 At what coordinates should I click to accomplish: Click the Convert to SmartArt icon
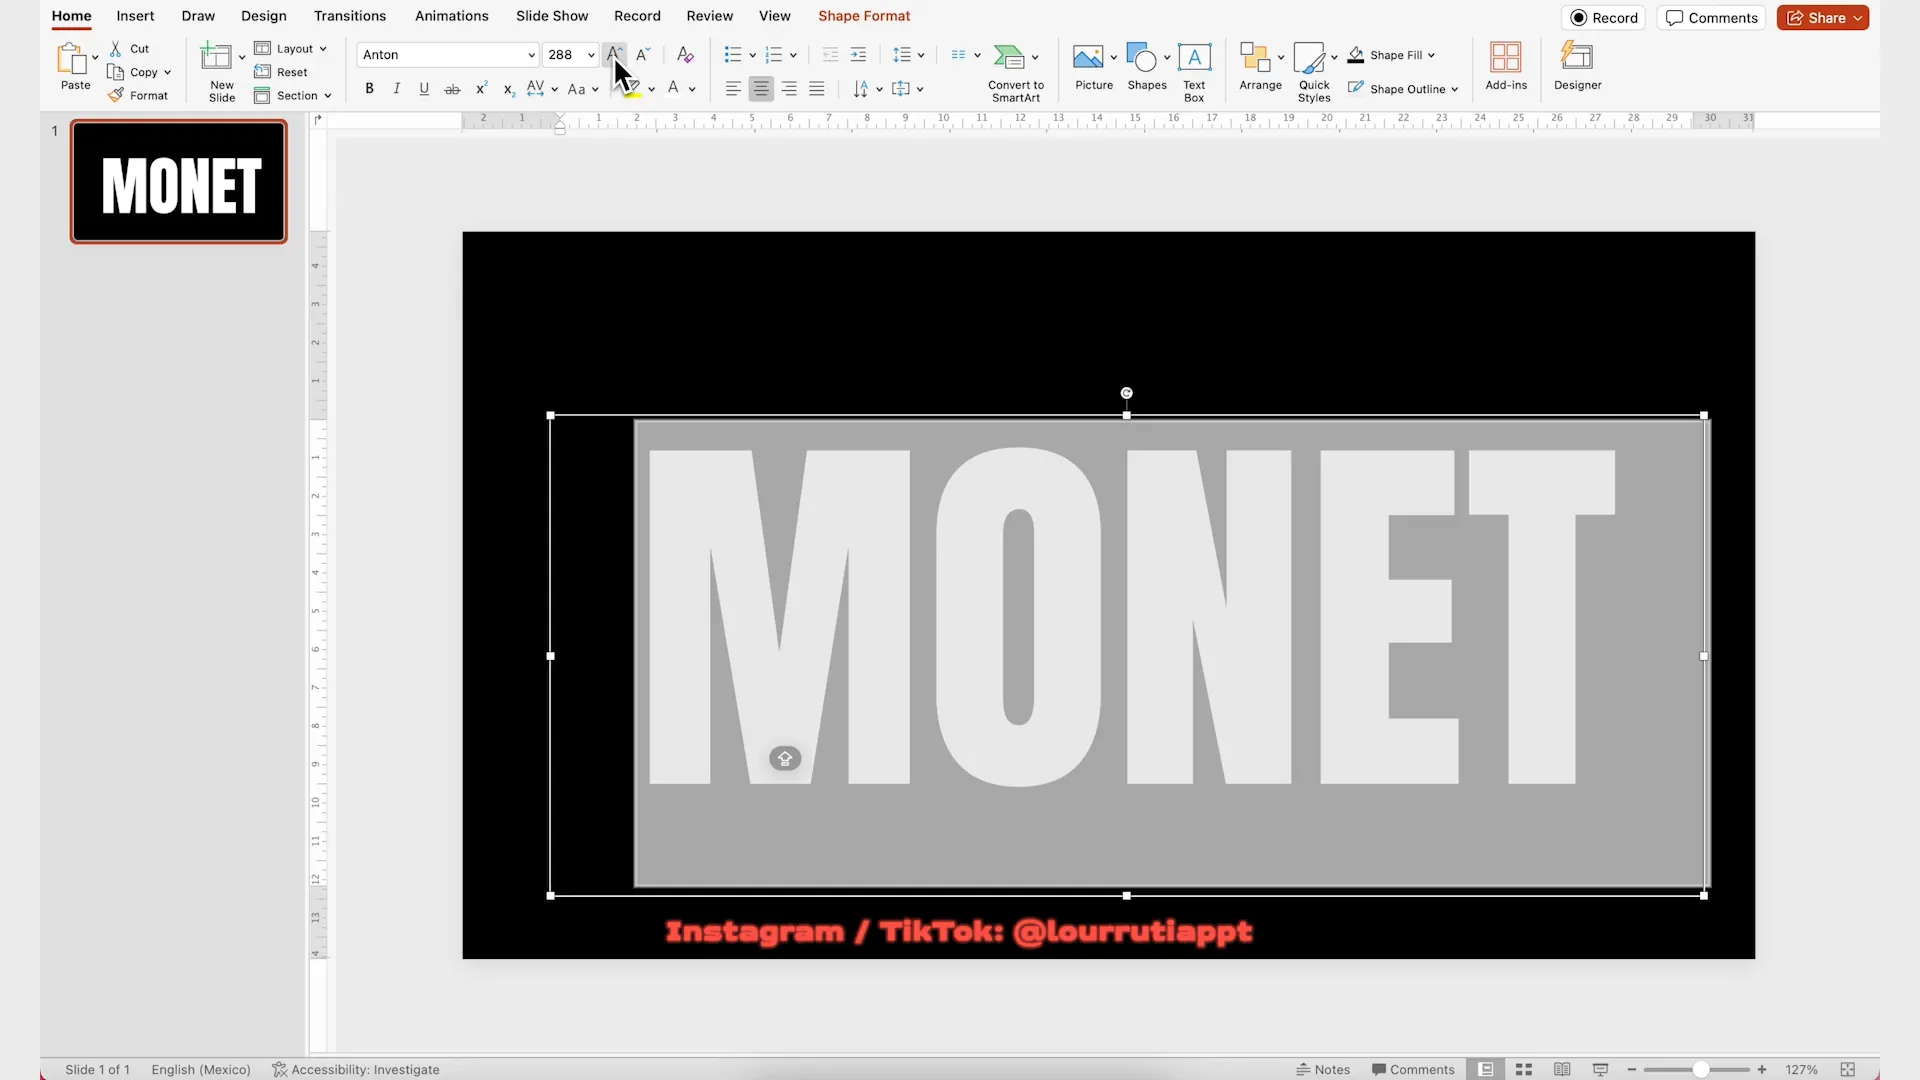(x=1009, y=57)
